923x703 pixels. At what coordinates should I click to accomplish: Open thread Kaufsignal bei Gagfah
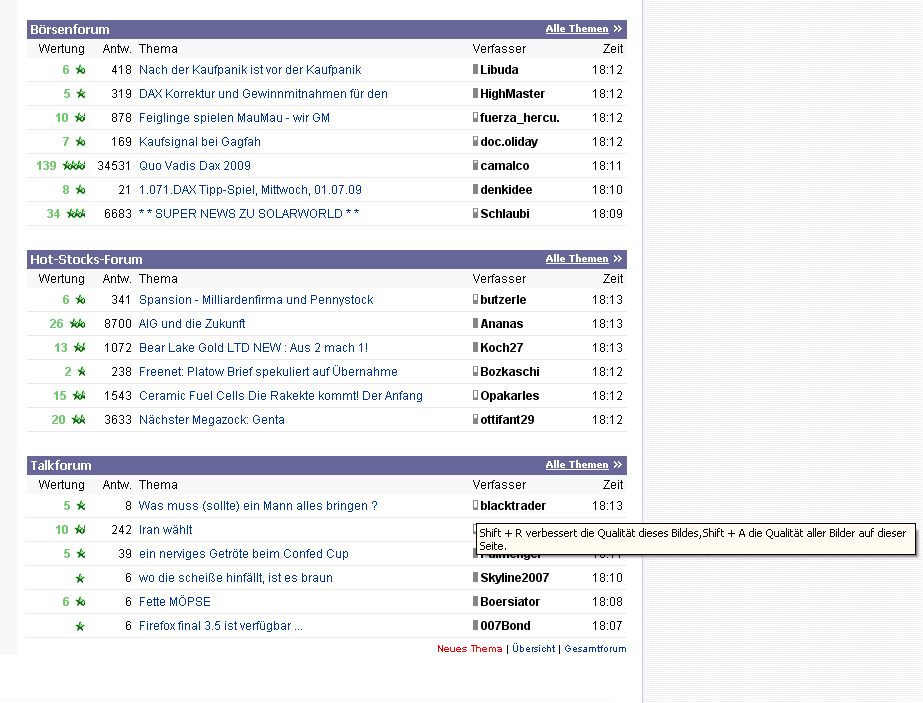199,142
